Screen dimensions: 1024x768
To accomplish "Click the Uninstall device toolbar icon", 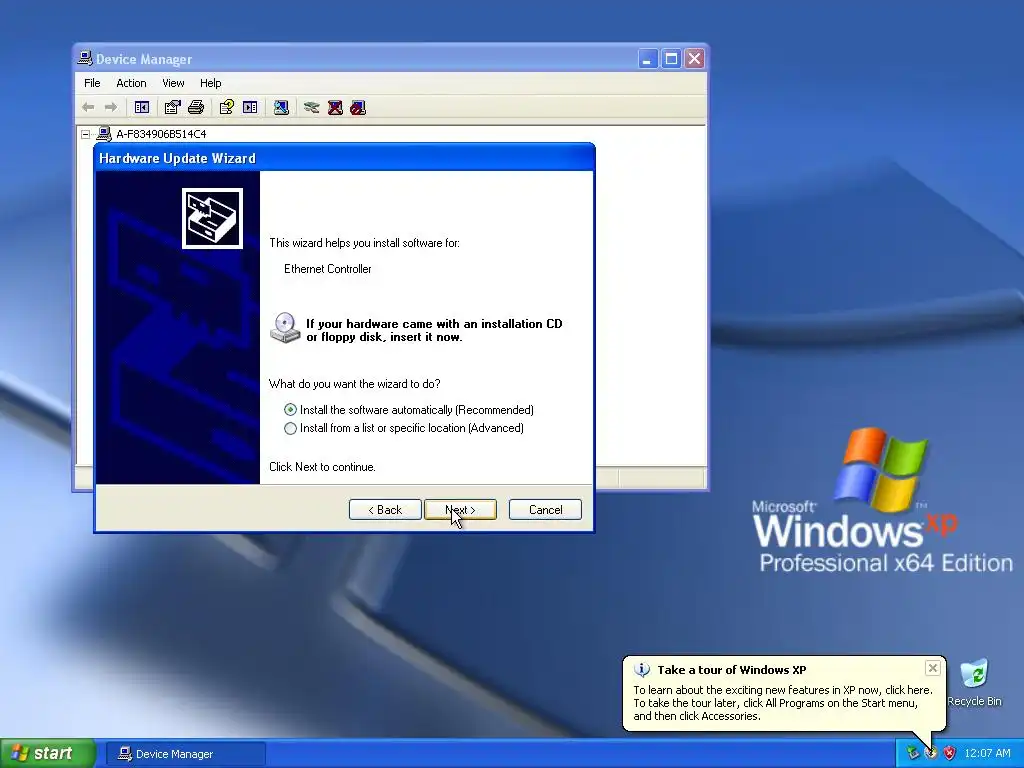I will pyautogui.click(x=335, y=107).
